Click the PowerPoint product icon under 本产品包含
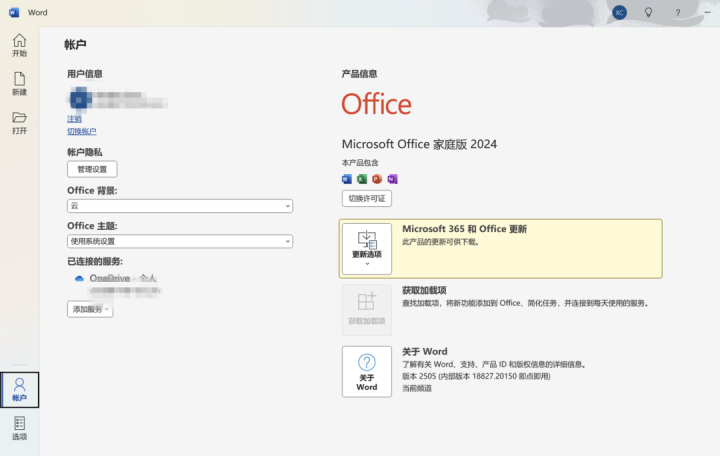720x456 pixels. (x=377, y=179)
